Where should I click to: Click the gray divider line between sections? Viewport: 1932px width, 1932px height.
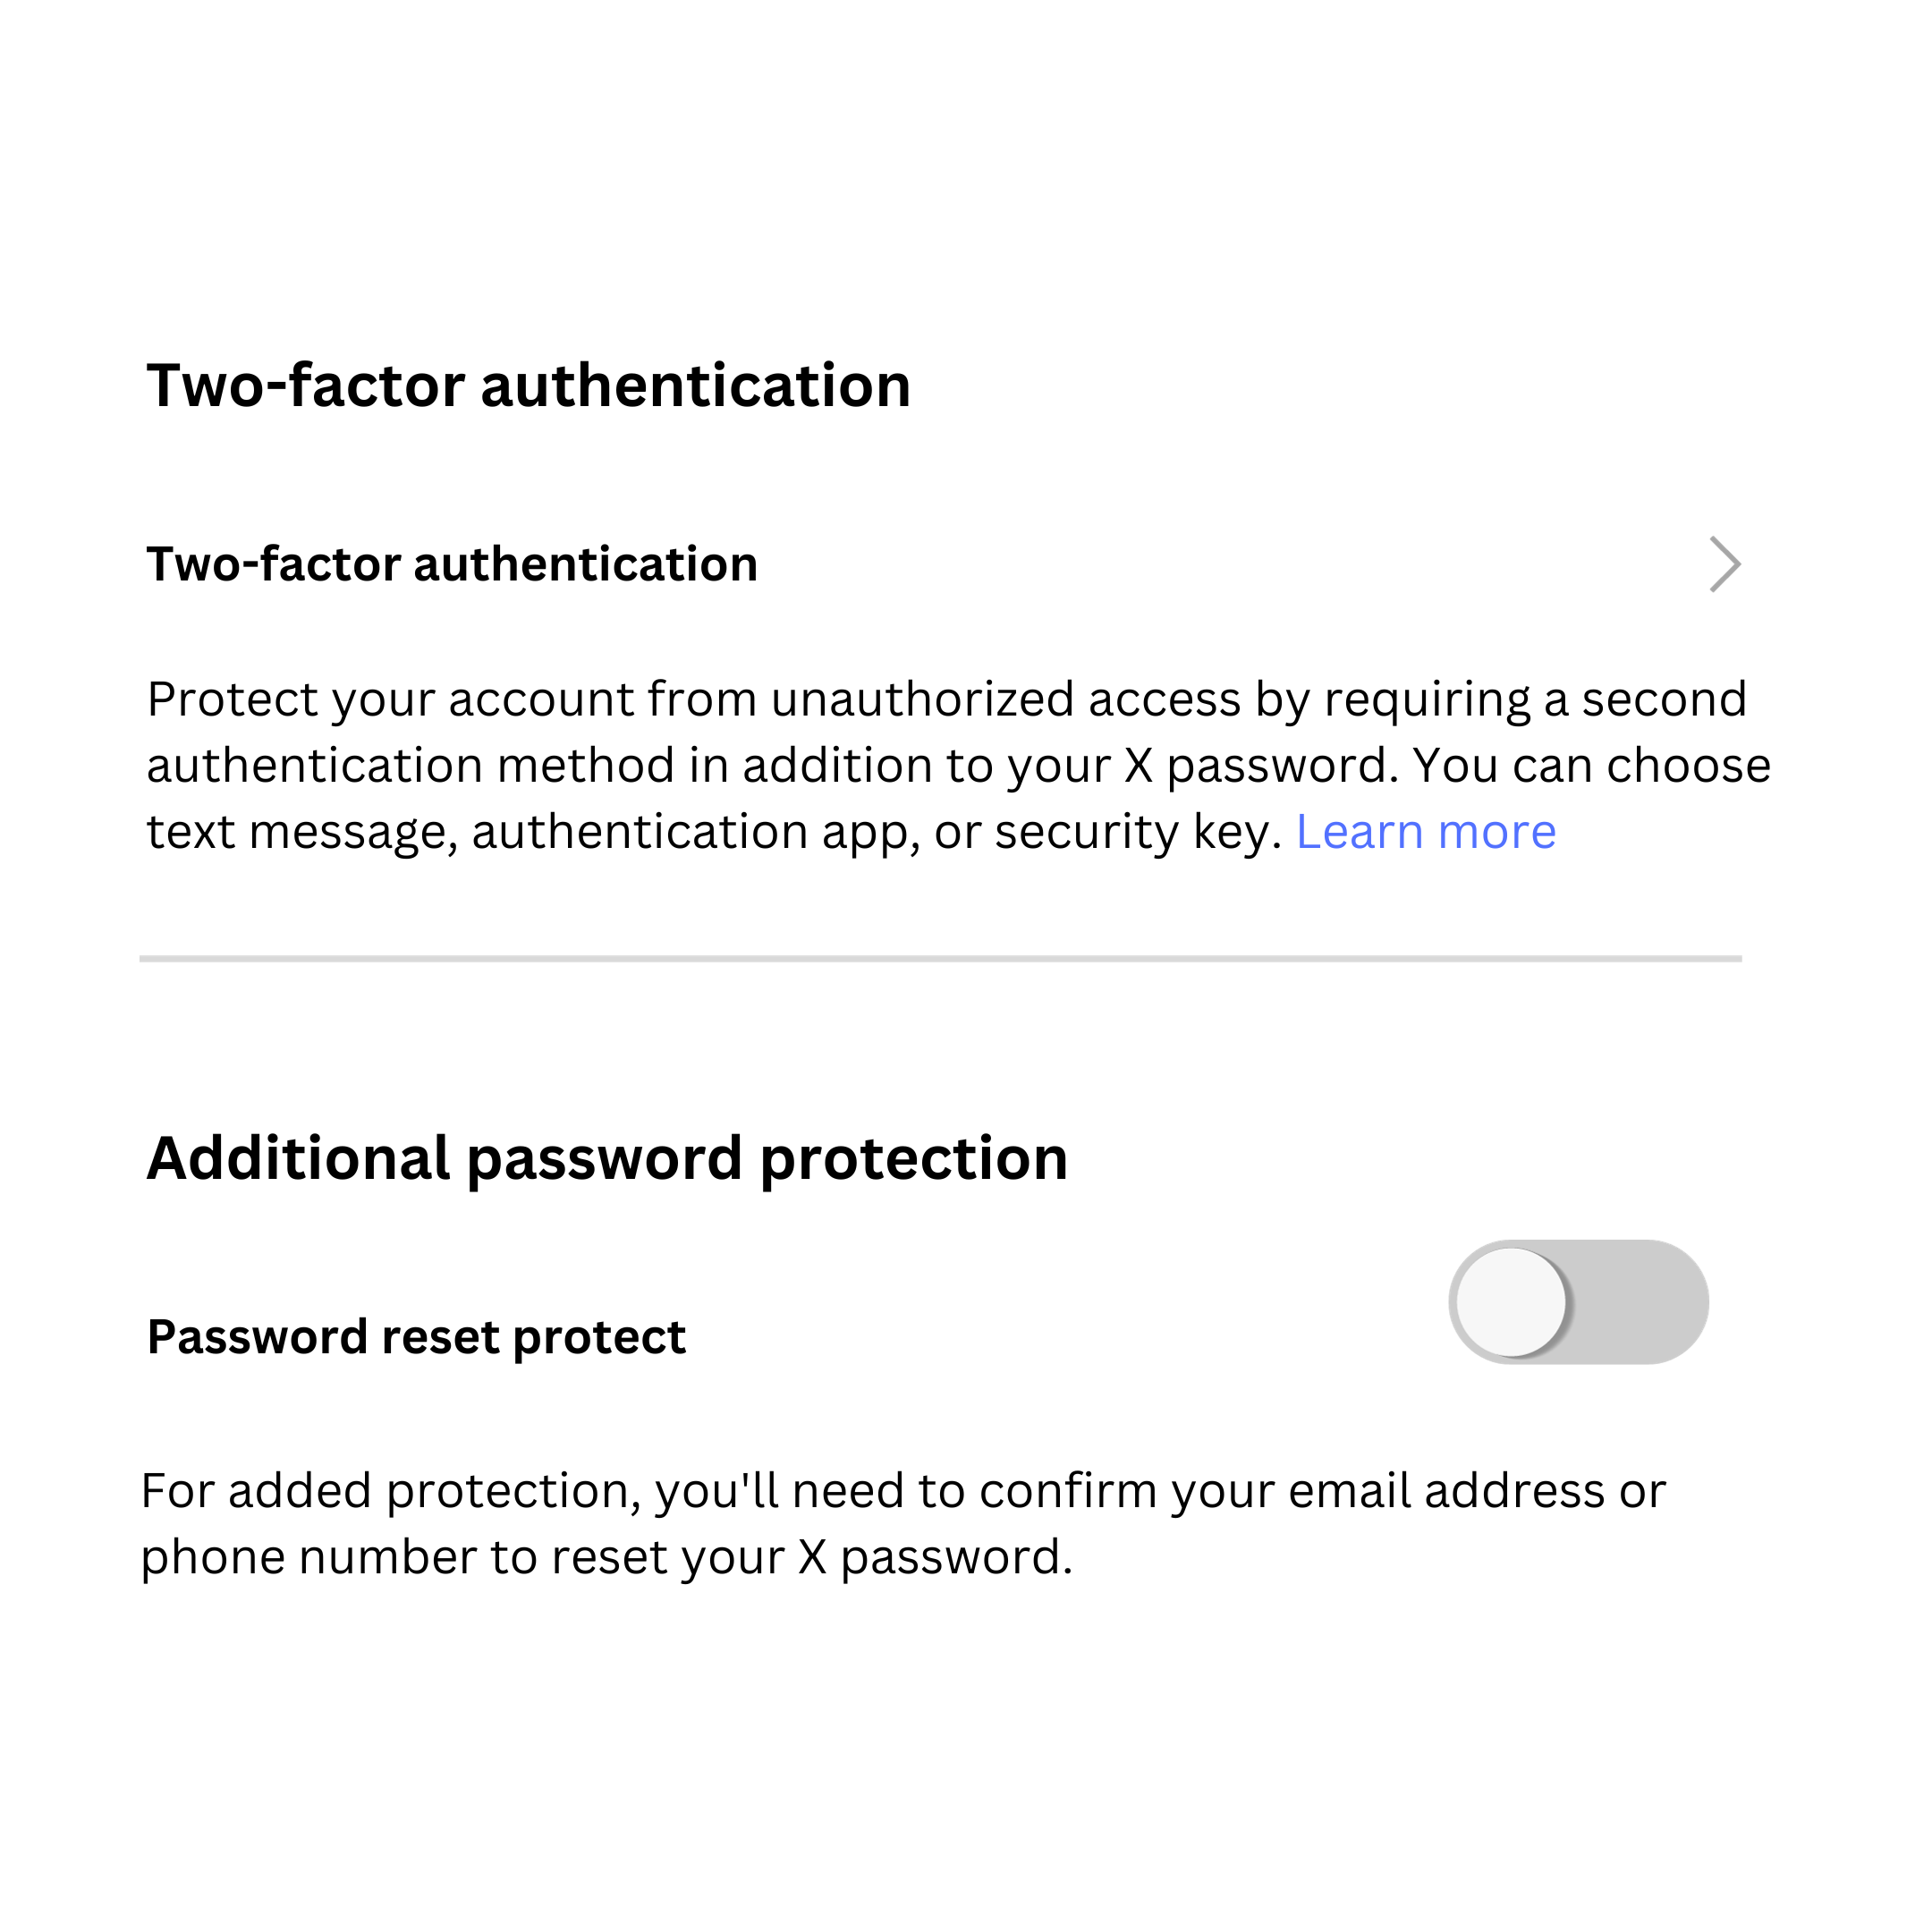click(940, 959)
